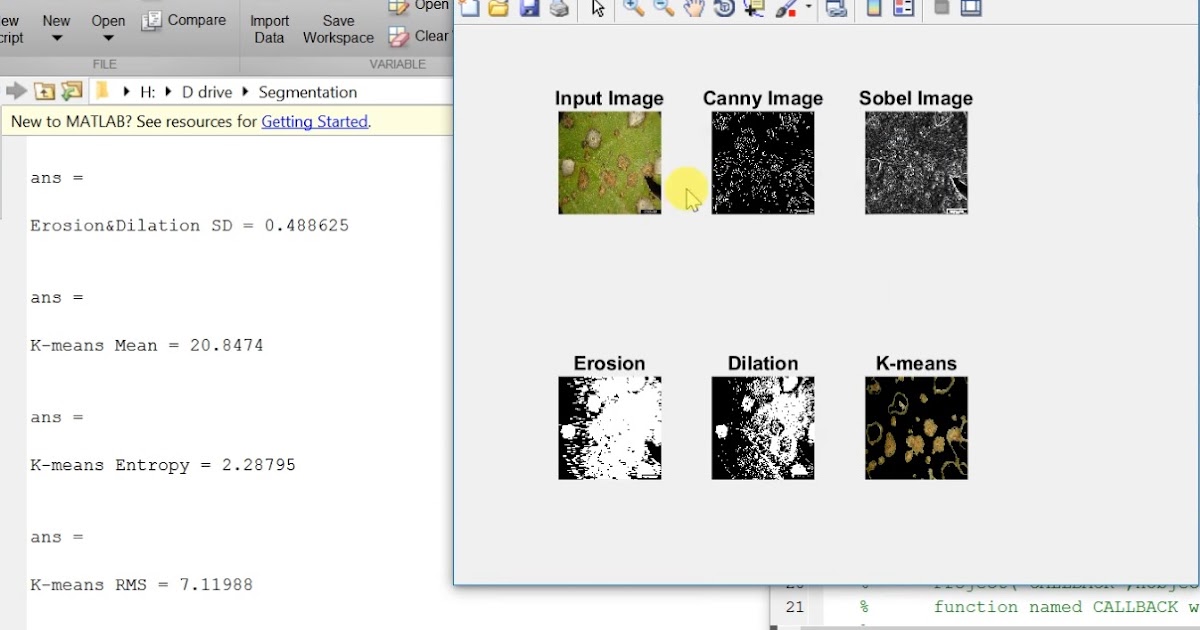The image size is (1200, 630).
Task: Click the Compare button in ribbon
Action: click(x=184, y=19)
